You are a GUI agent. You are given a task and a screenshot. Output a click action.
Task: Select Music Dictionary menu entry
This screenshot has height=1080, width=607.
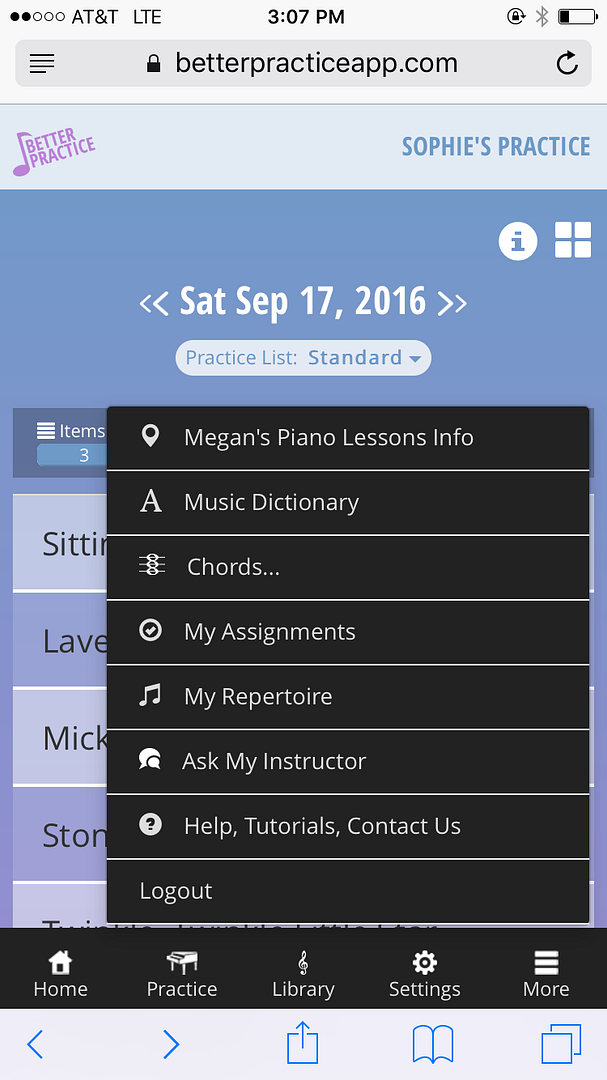click(x=348, y=503)
